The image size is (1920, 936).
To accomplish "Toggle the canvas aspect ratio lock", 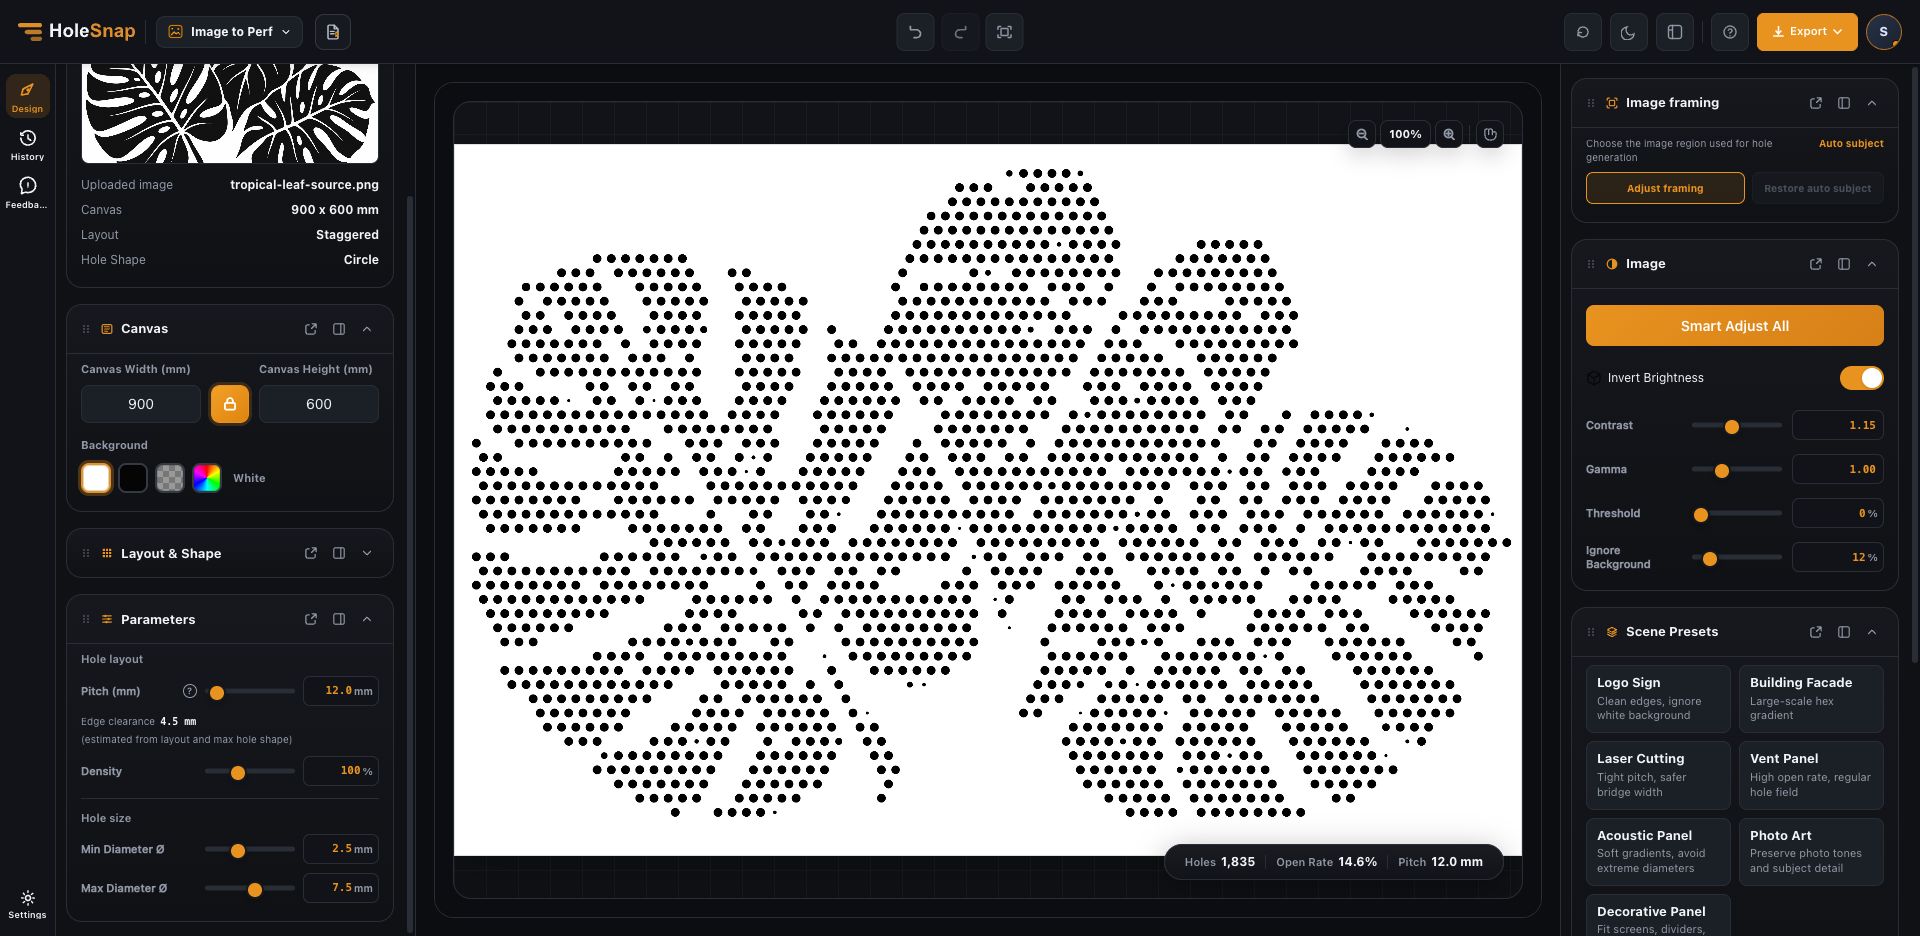I will pos(230,404).
